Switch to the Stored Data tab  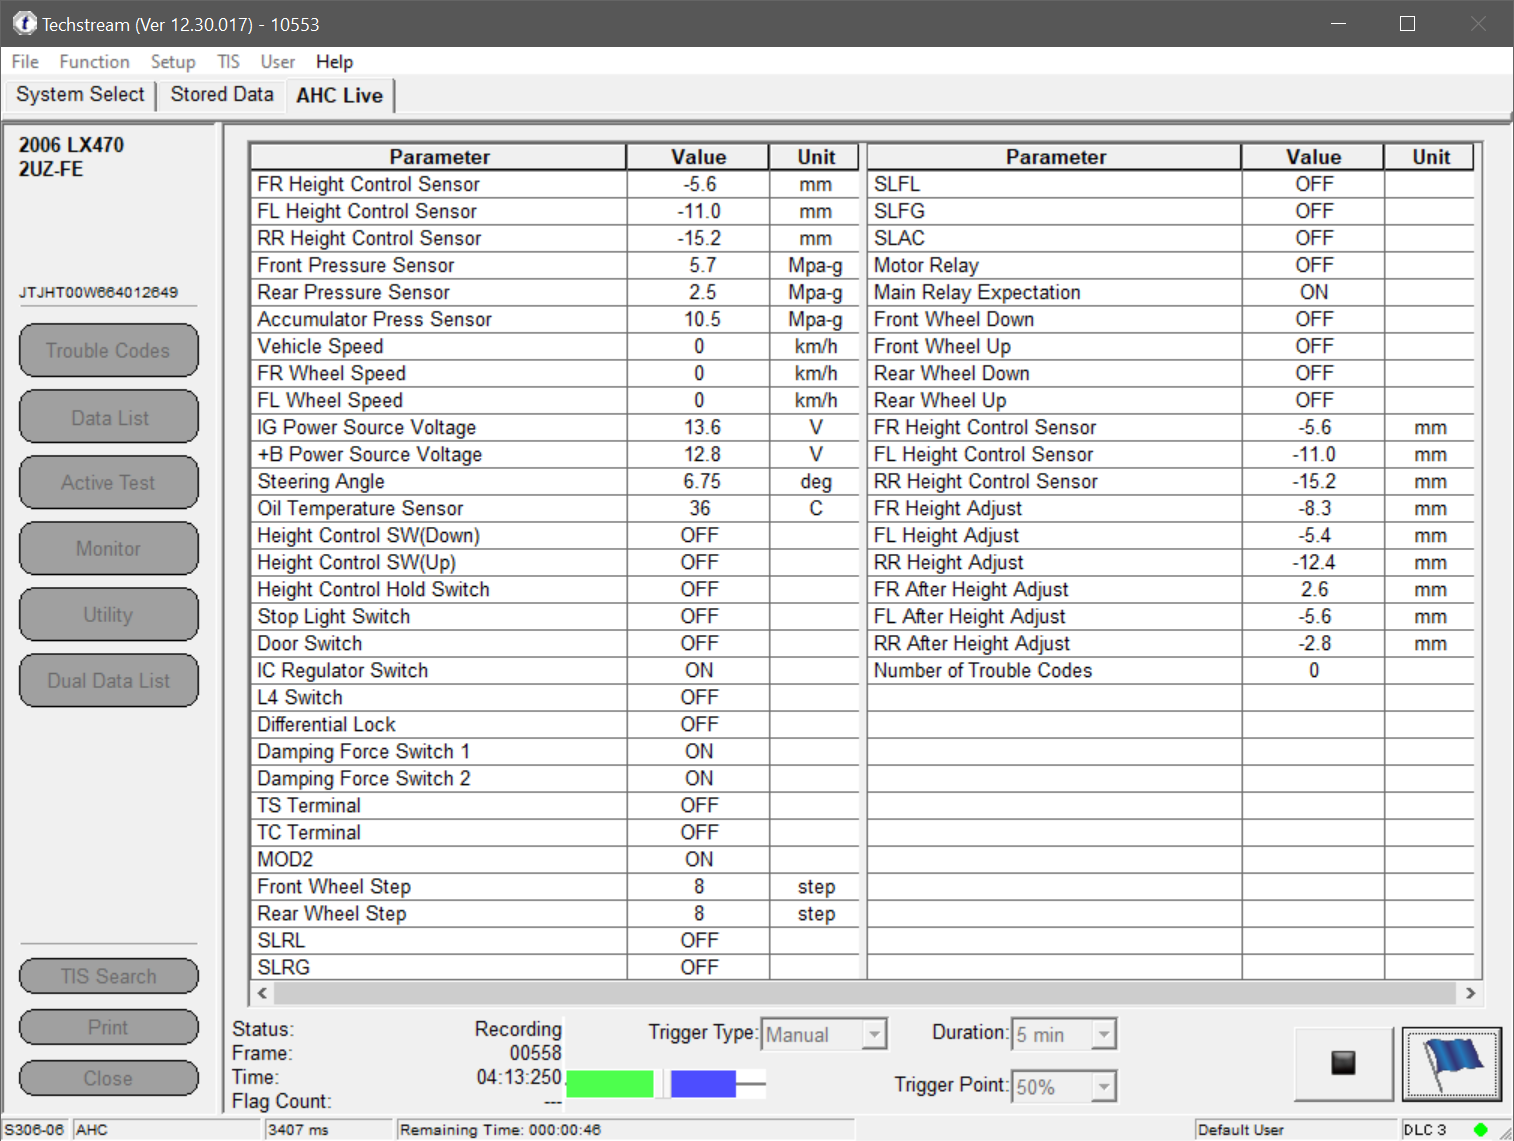pyautogui.click(x=222, y=94)
